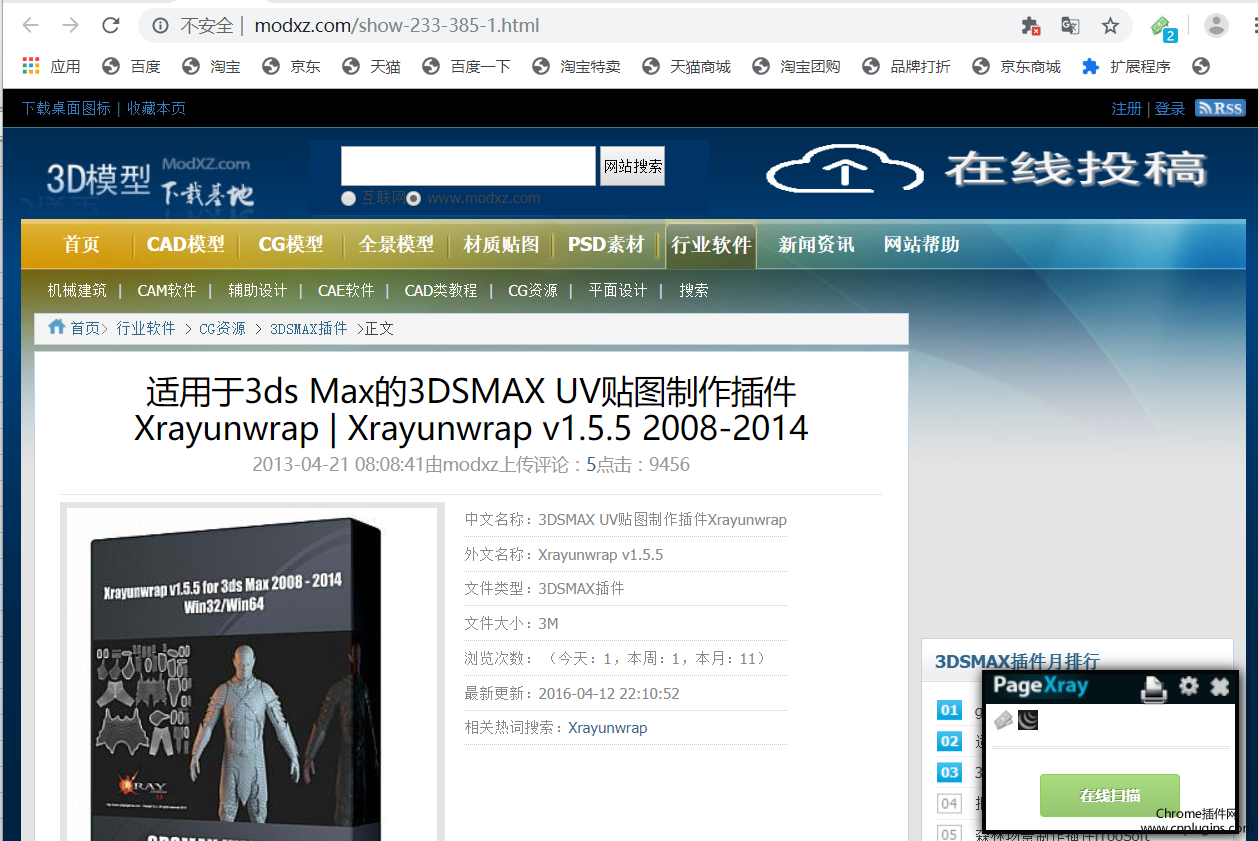Open the 品牌打折 bookmark
This screenshot has width=1258, height=841.
click(x=907, y=66)
